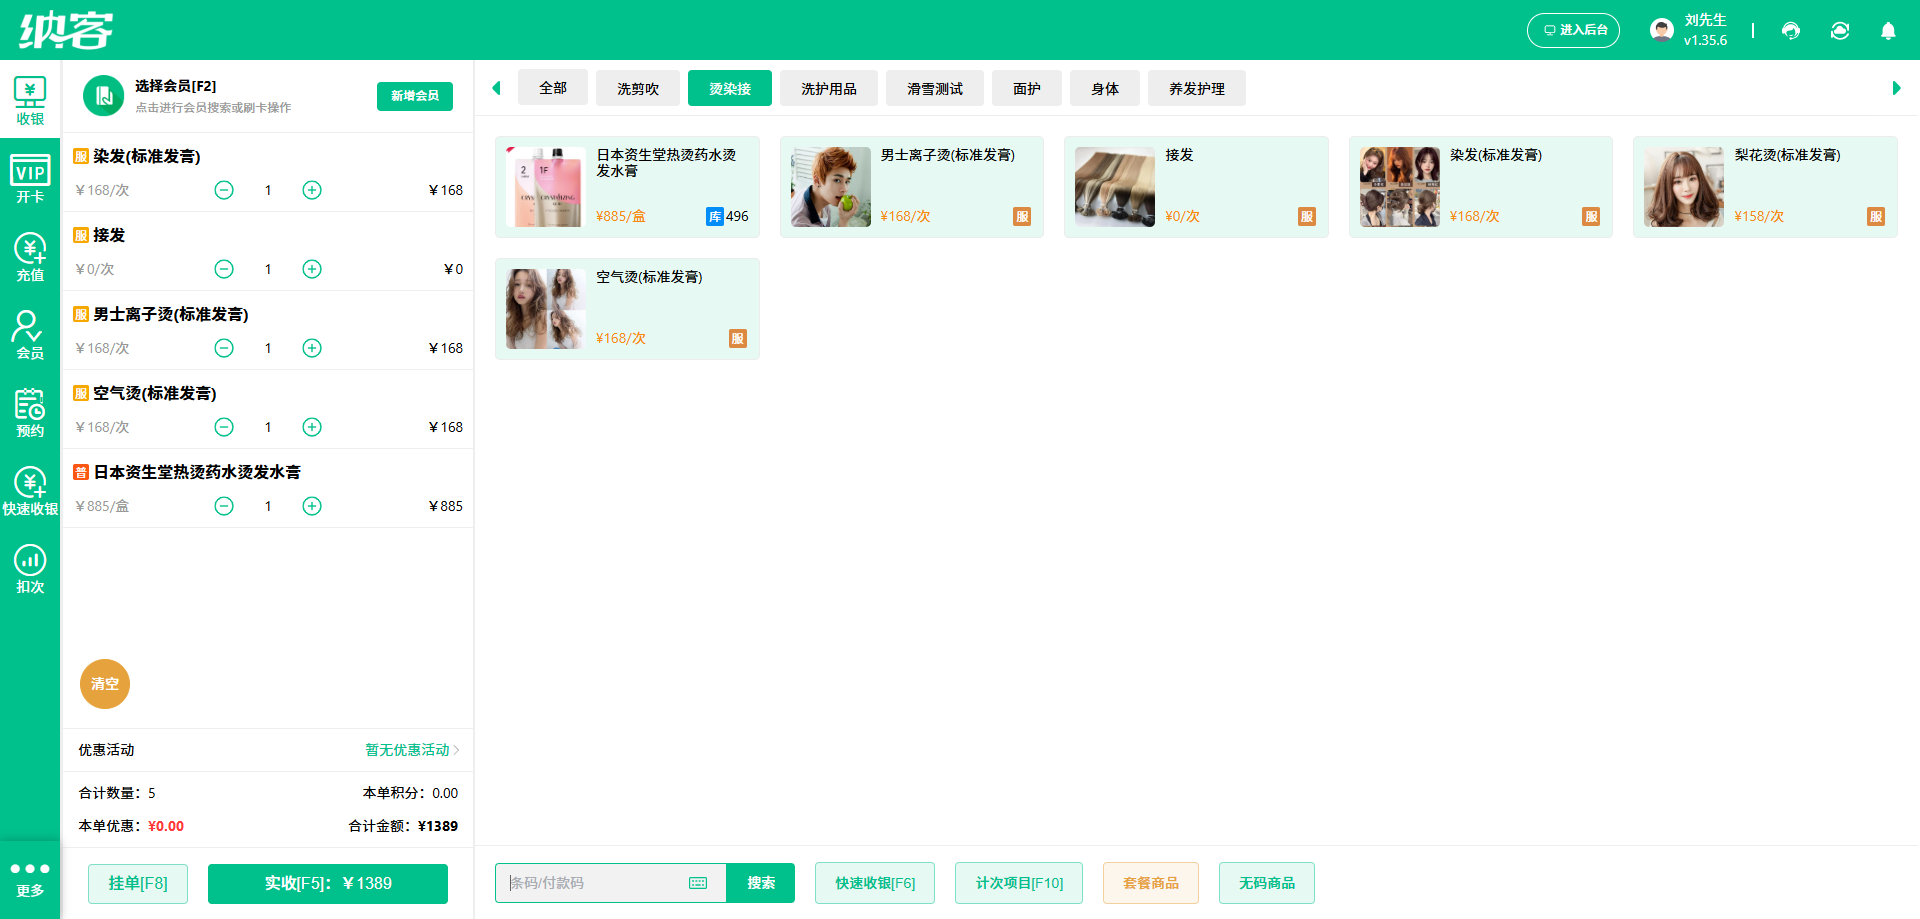Click the 新增会员 button
Screen dimensions: 1920x919
coord(415,96)
